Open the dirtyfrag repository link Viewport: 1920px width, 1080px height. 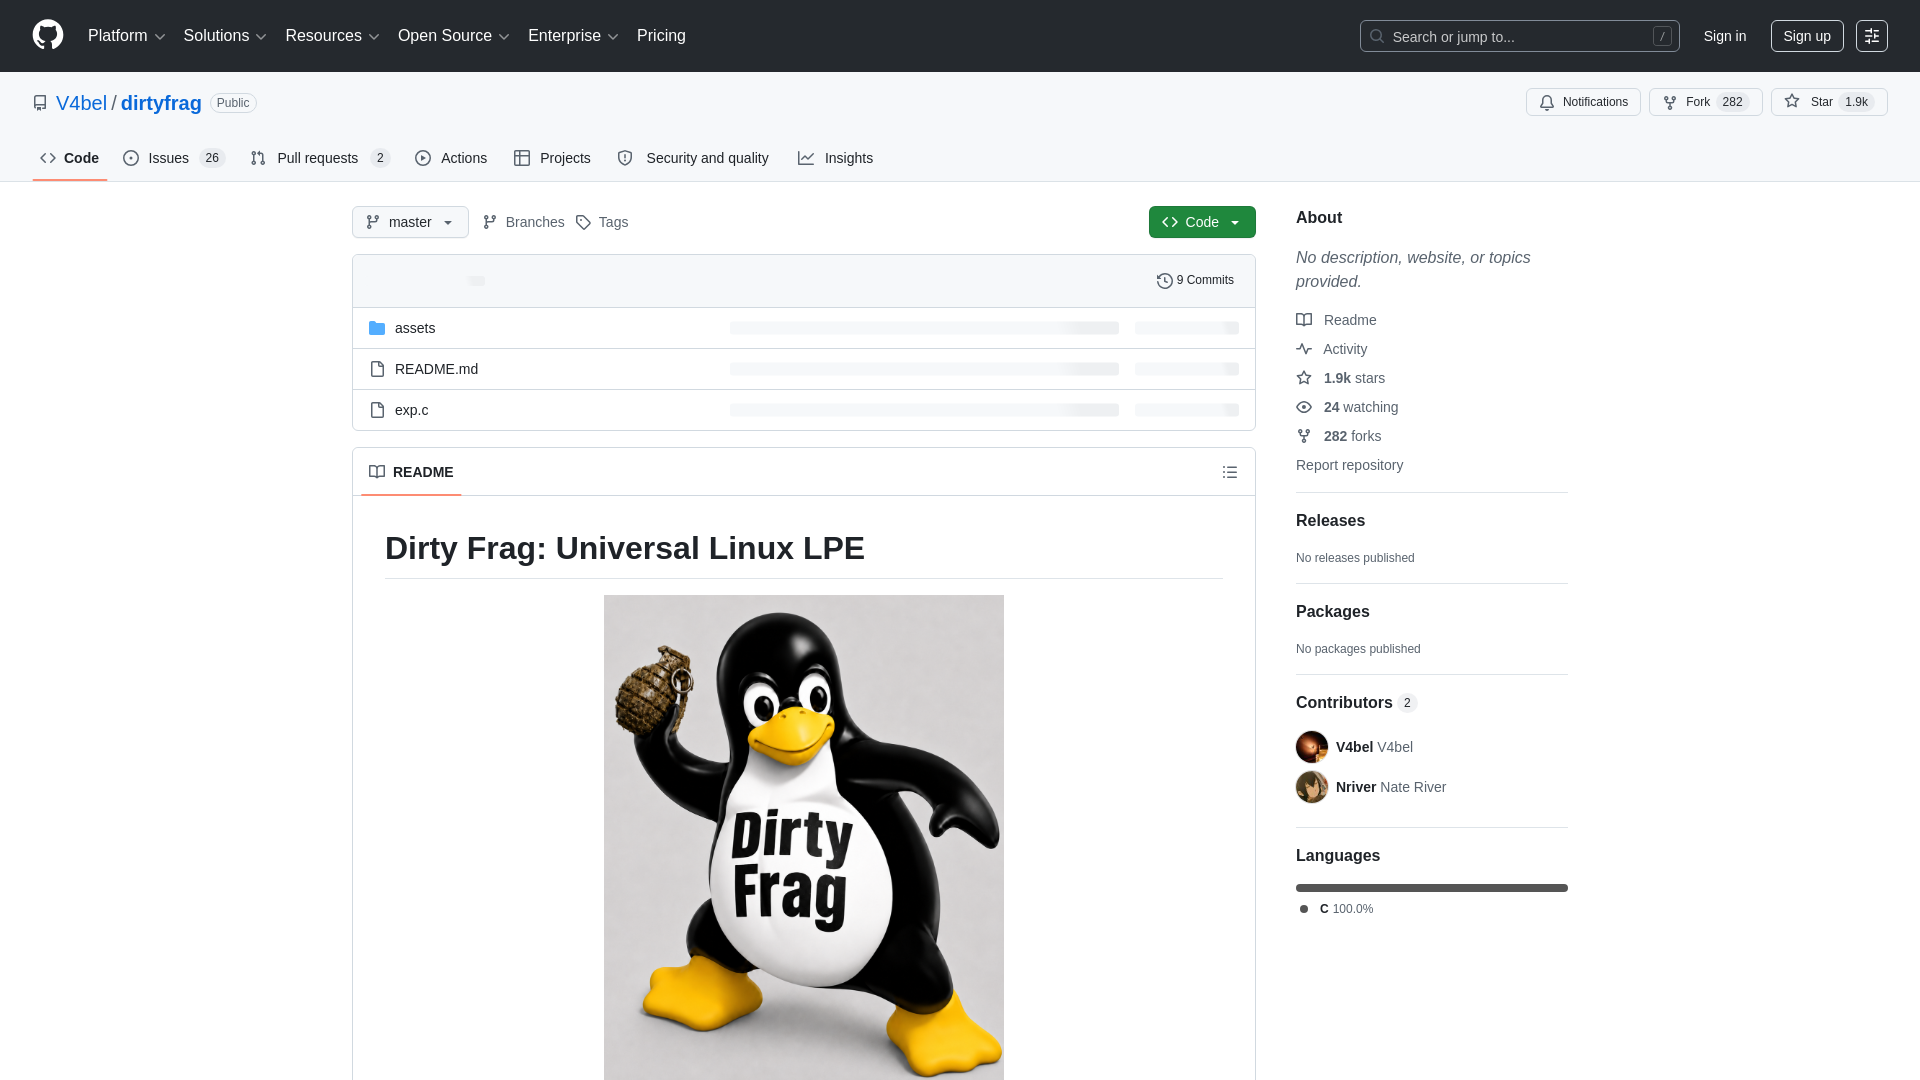161,103
